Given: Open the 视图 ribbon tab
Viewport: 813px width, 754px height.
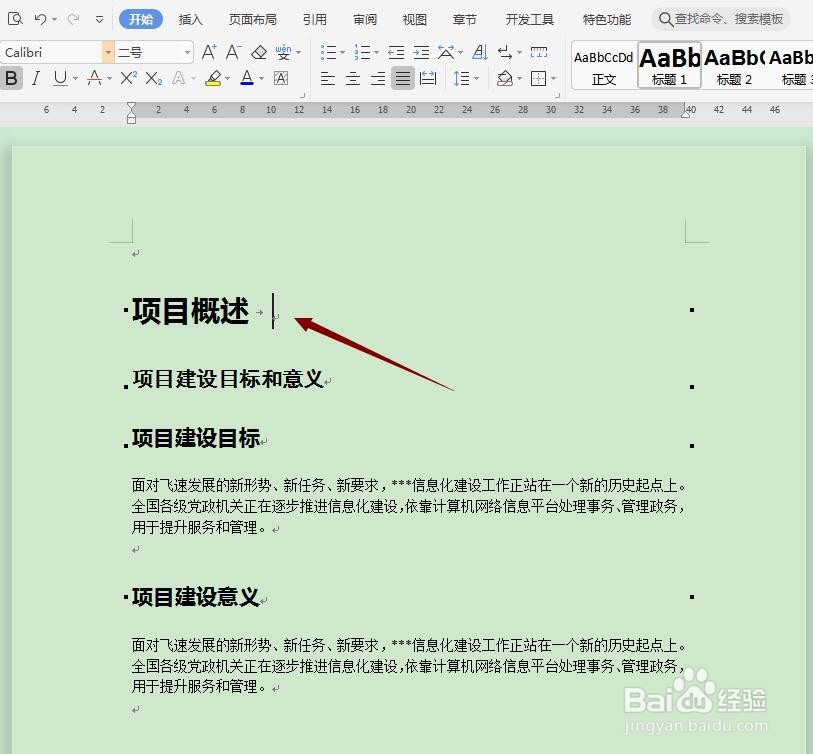Looking at the screenshot, I should 414,18.
